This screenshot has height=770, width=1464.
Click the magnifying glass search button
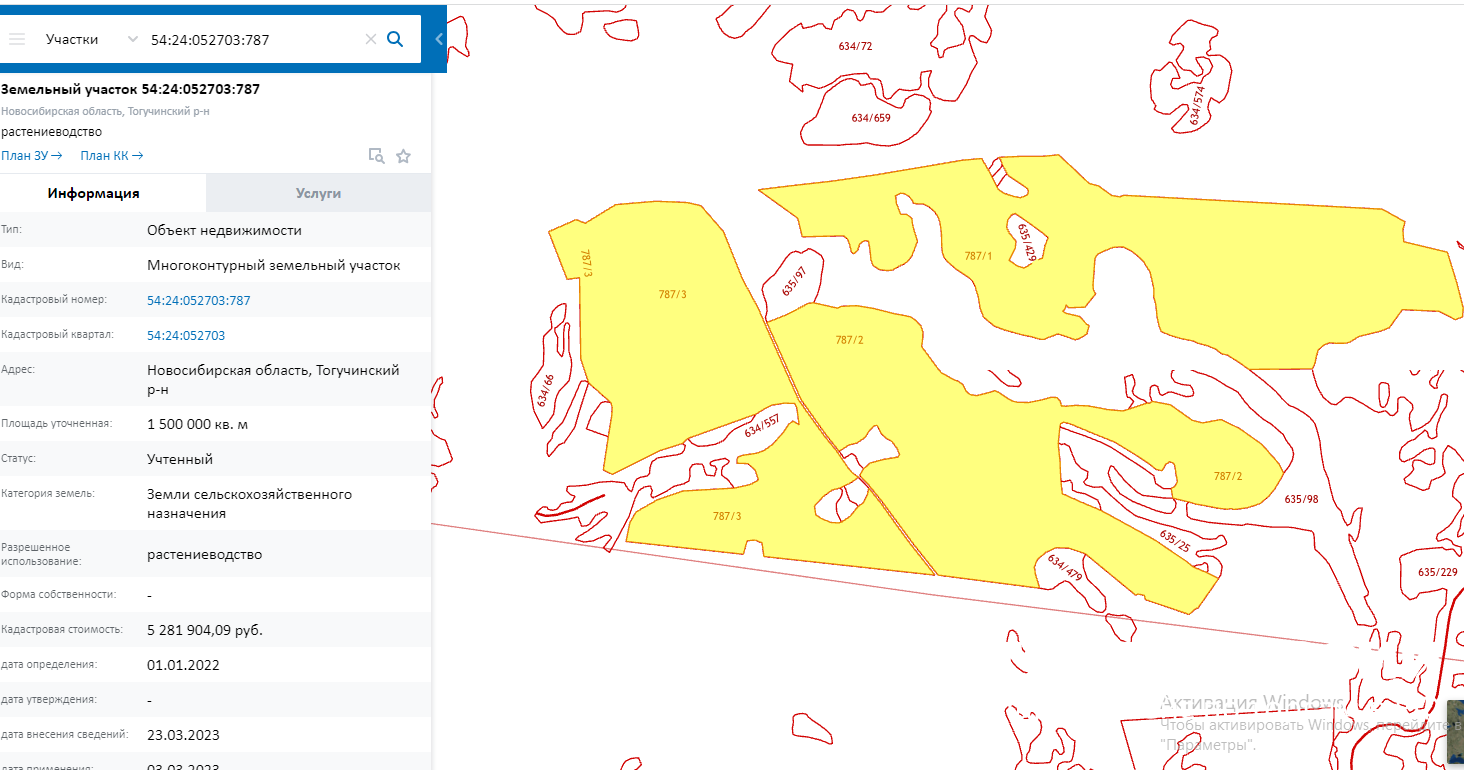(395, 39)
